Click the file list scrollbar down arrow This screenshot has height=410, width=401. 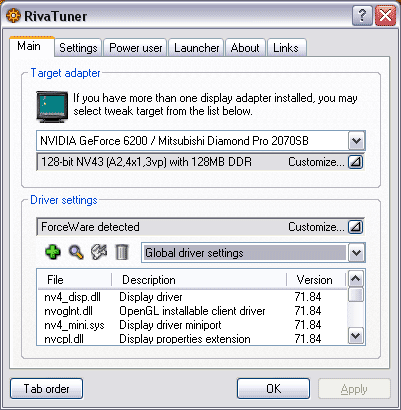355,335
